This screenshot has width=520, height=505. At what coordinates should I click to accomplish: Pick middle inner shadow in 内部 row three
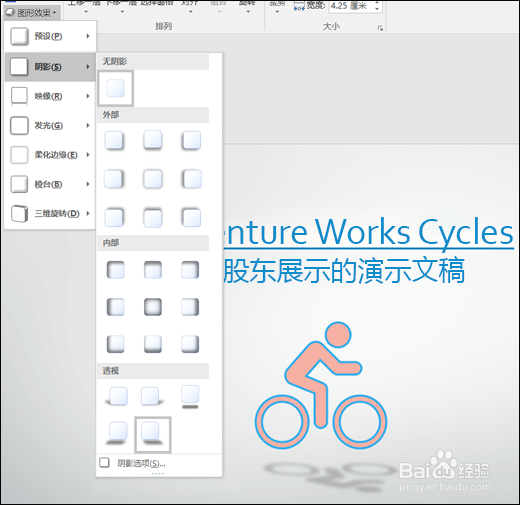(153, 344)
